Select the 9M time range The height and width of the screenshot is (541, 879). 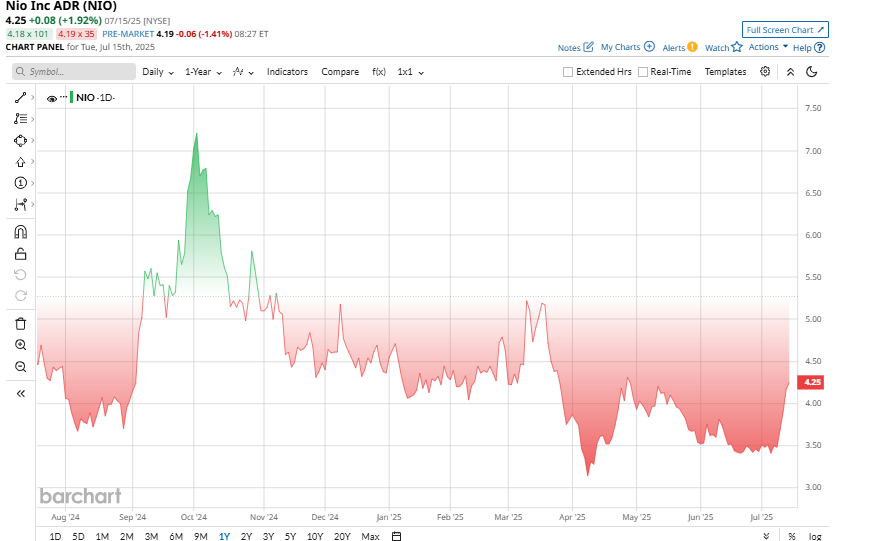pos(201,537)
